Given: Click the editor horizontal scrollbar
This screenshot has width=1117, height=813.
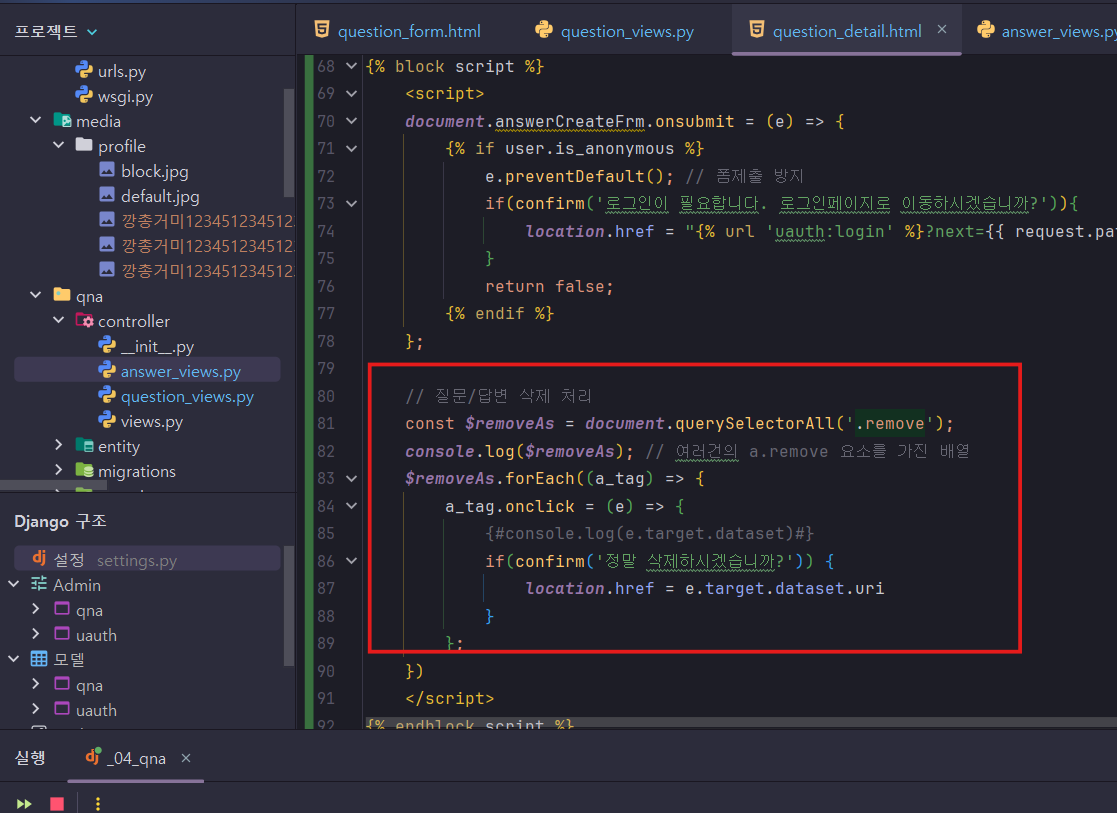Looking at the screenshot, I should (741, 723).
